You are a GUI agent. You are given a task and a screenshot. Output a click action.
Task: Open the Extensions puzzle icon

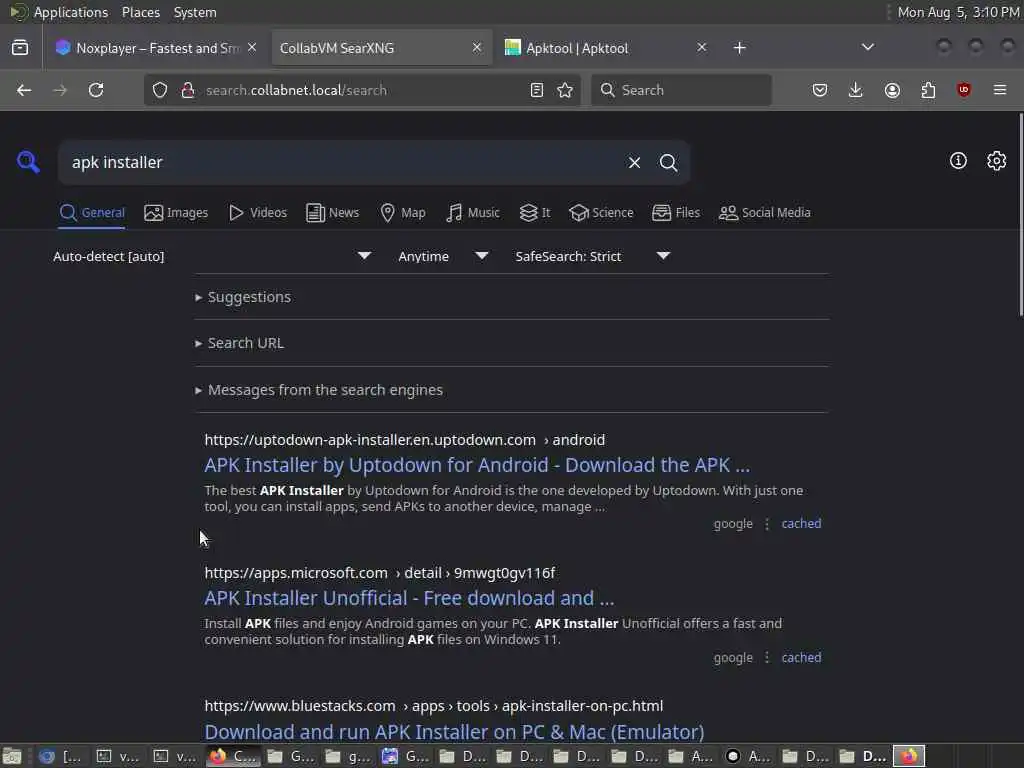(928, 90)
